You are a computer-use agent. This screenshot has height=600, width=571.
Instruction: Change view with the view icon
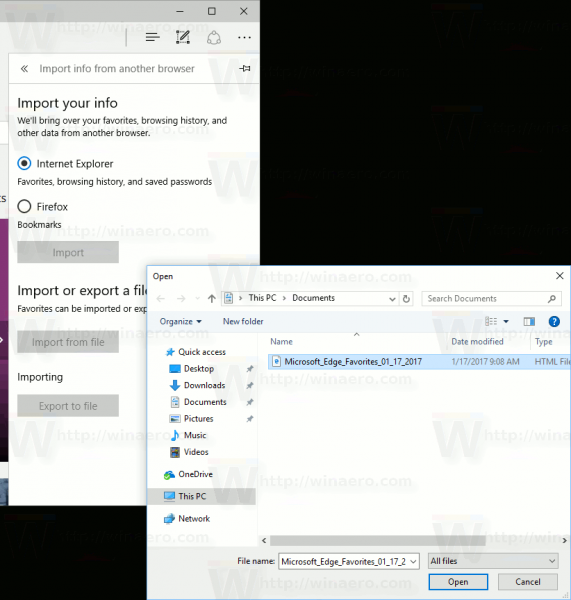pos(491,321)
